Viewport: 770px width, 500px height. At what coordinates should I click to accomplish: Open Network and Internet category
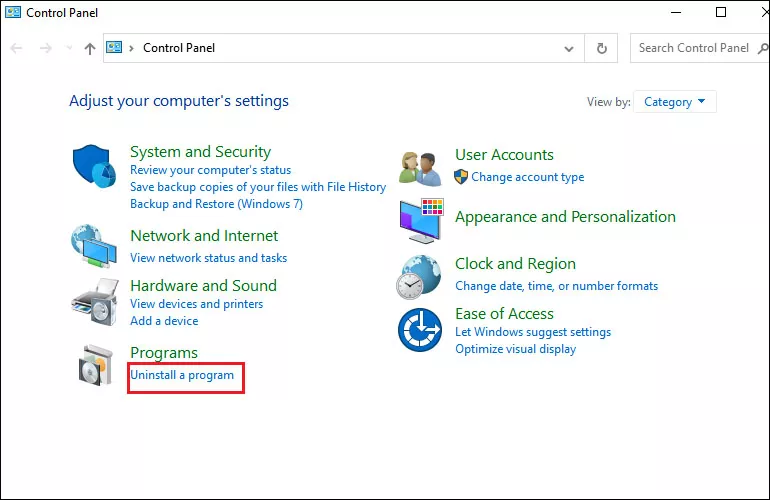[x=204, y=236]
